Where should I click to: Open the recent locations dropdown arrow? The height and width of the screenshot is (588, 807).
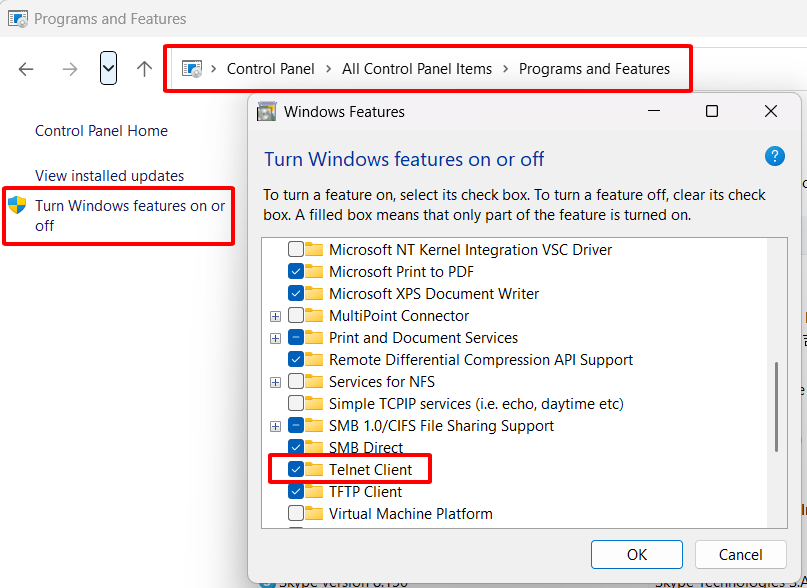pyautogui.click(x=109, y=69)
